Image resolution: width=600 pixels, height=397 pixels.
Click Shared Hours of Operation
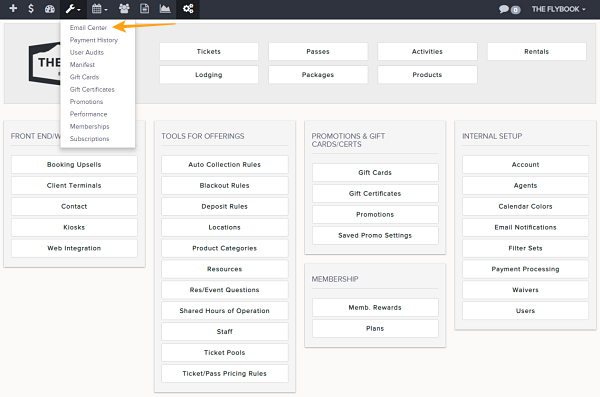[225, 311]
